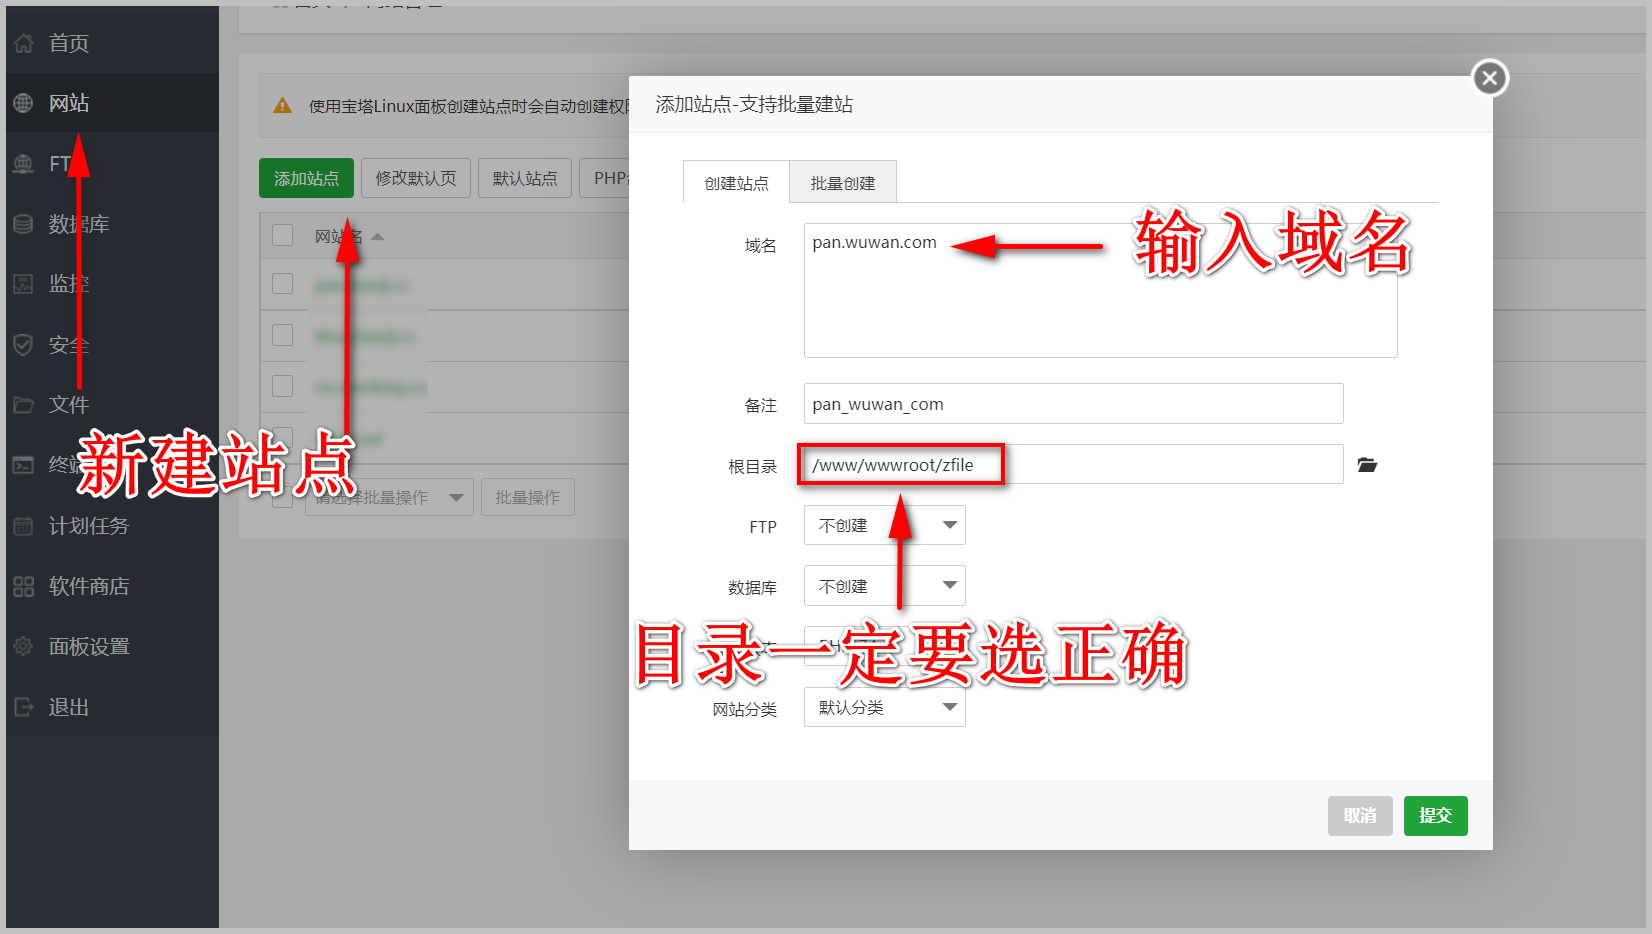The height and width of the screenshot is (934, 1652).
Task: Sort by 网站名 column arrow
Action: tap(377, 237)
